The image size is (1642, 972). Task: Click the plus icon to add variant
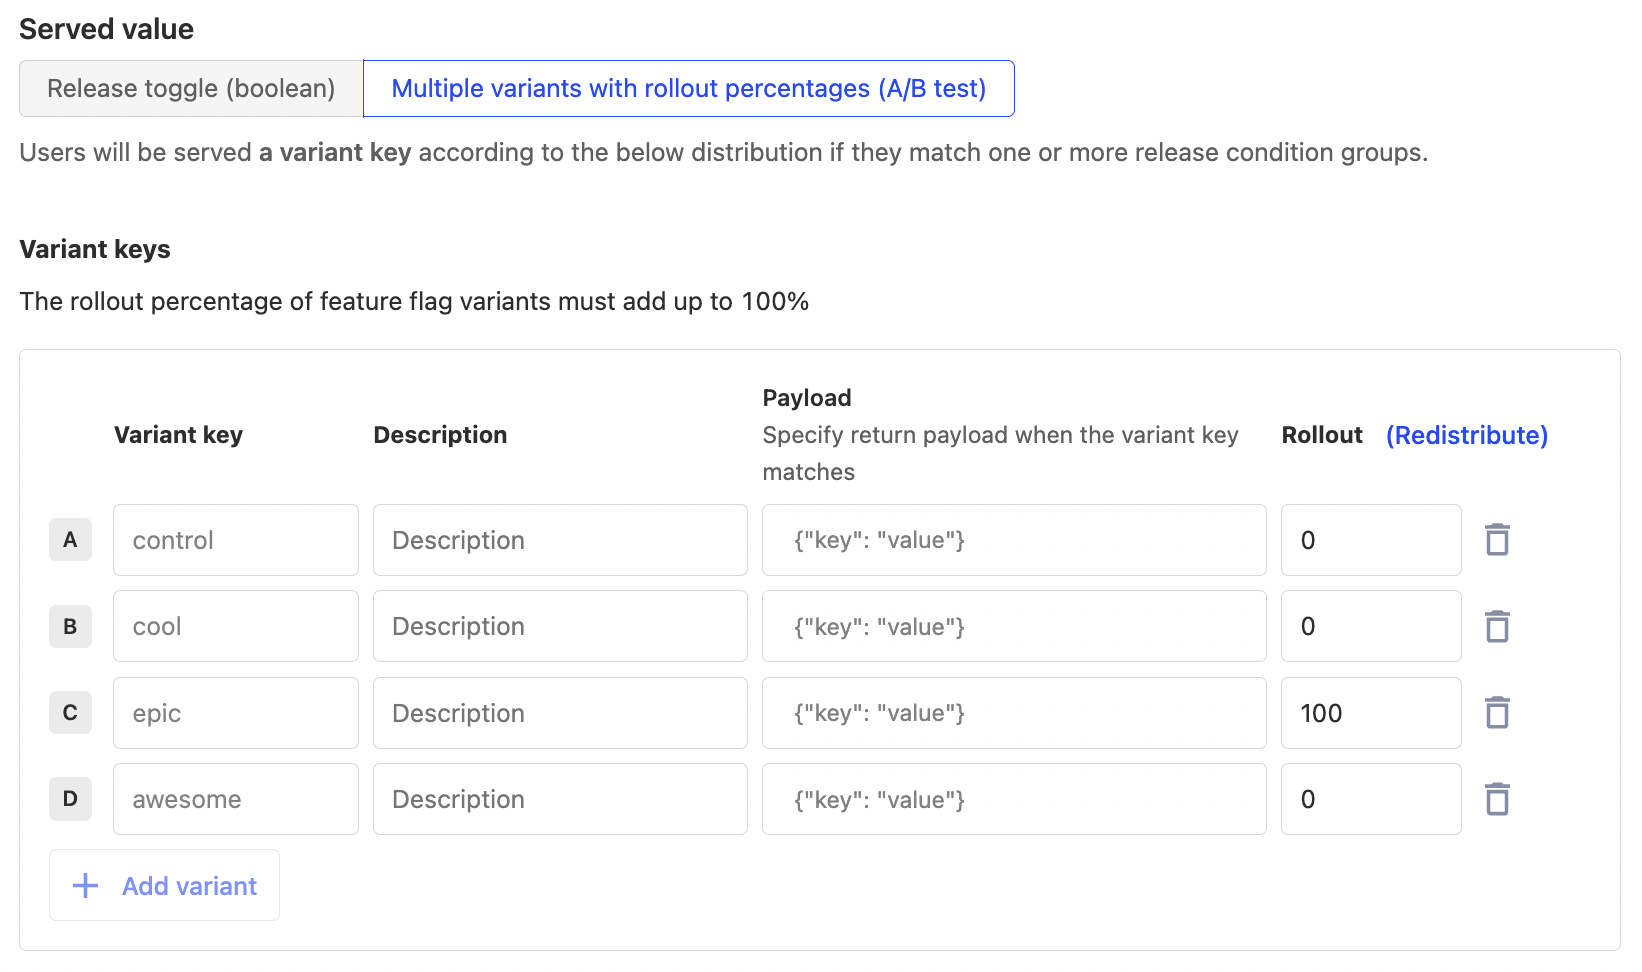[x=86, y=886]
